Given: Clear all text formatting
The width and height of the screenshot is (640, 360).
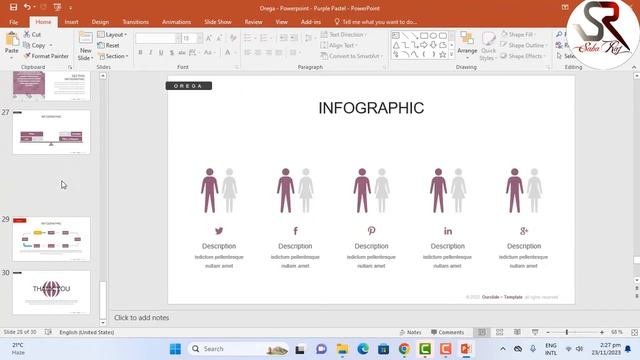Looking at the screenshot, I should pyautogui.click(x=233, y=38).
